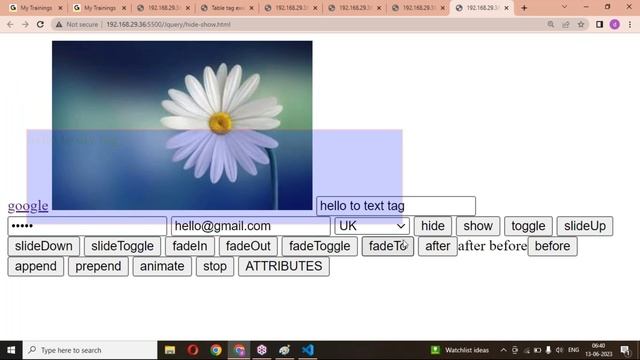Close the Table tag tab
Image resolution: width=640 pixels, height=360 pixels.
(251, 8)
